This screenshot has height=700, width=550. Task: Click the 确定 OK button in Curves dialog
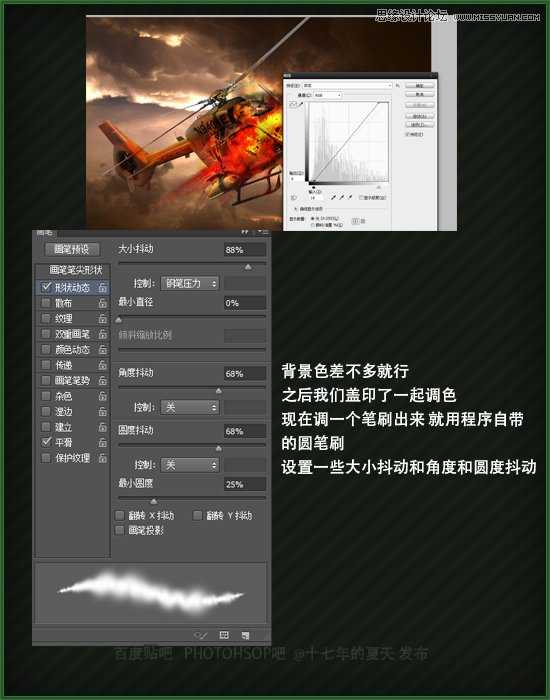pyautogui.click(x=419, y=85)
